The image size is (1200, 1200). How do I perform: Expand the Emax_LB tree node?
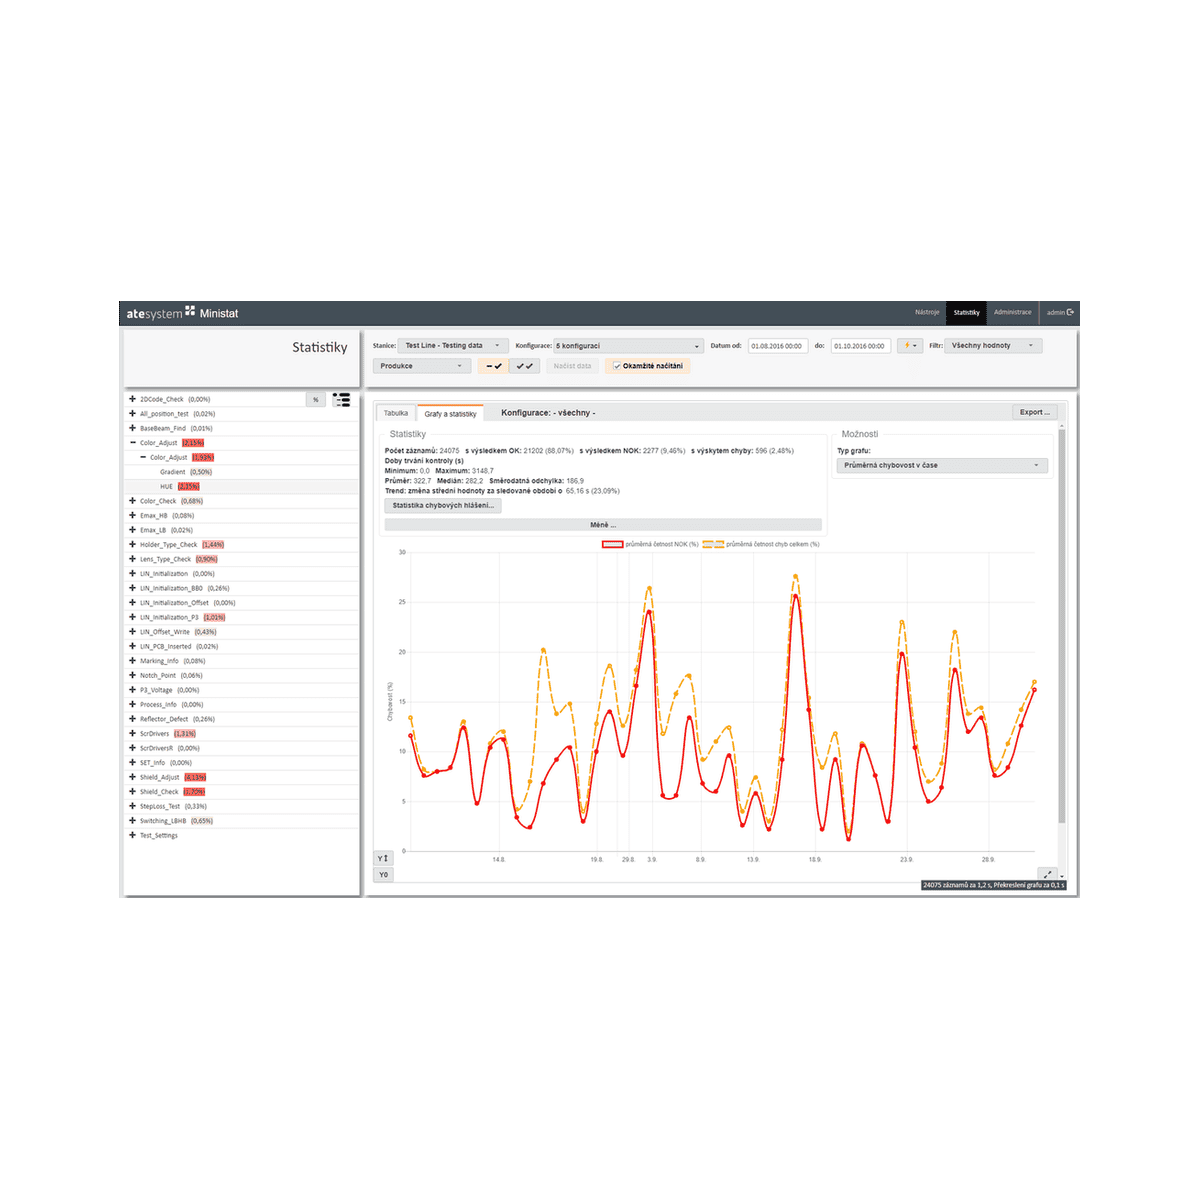(132, 530)
